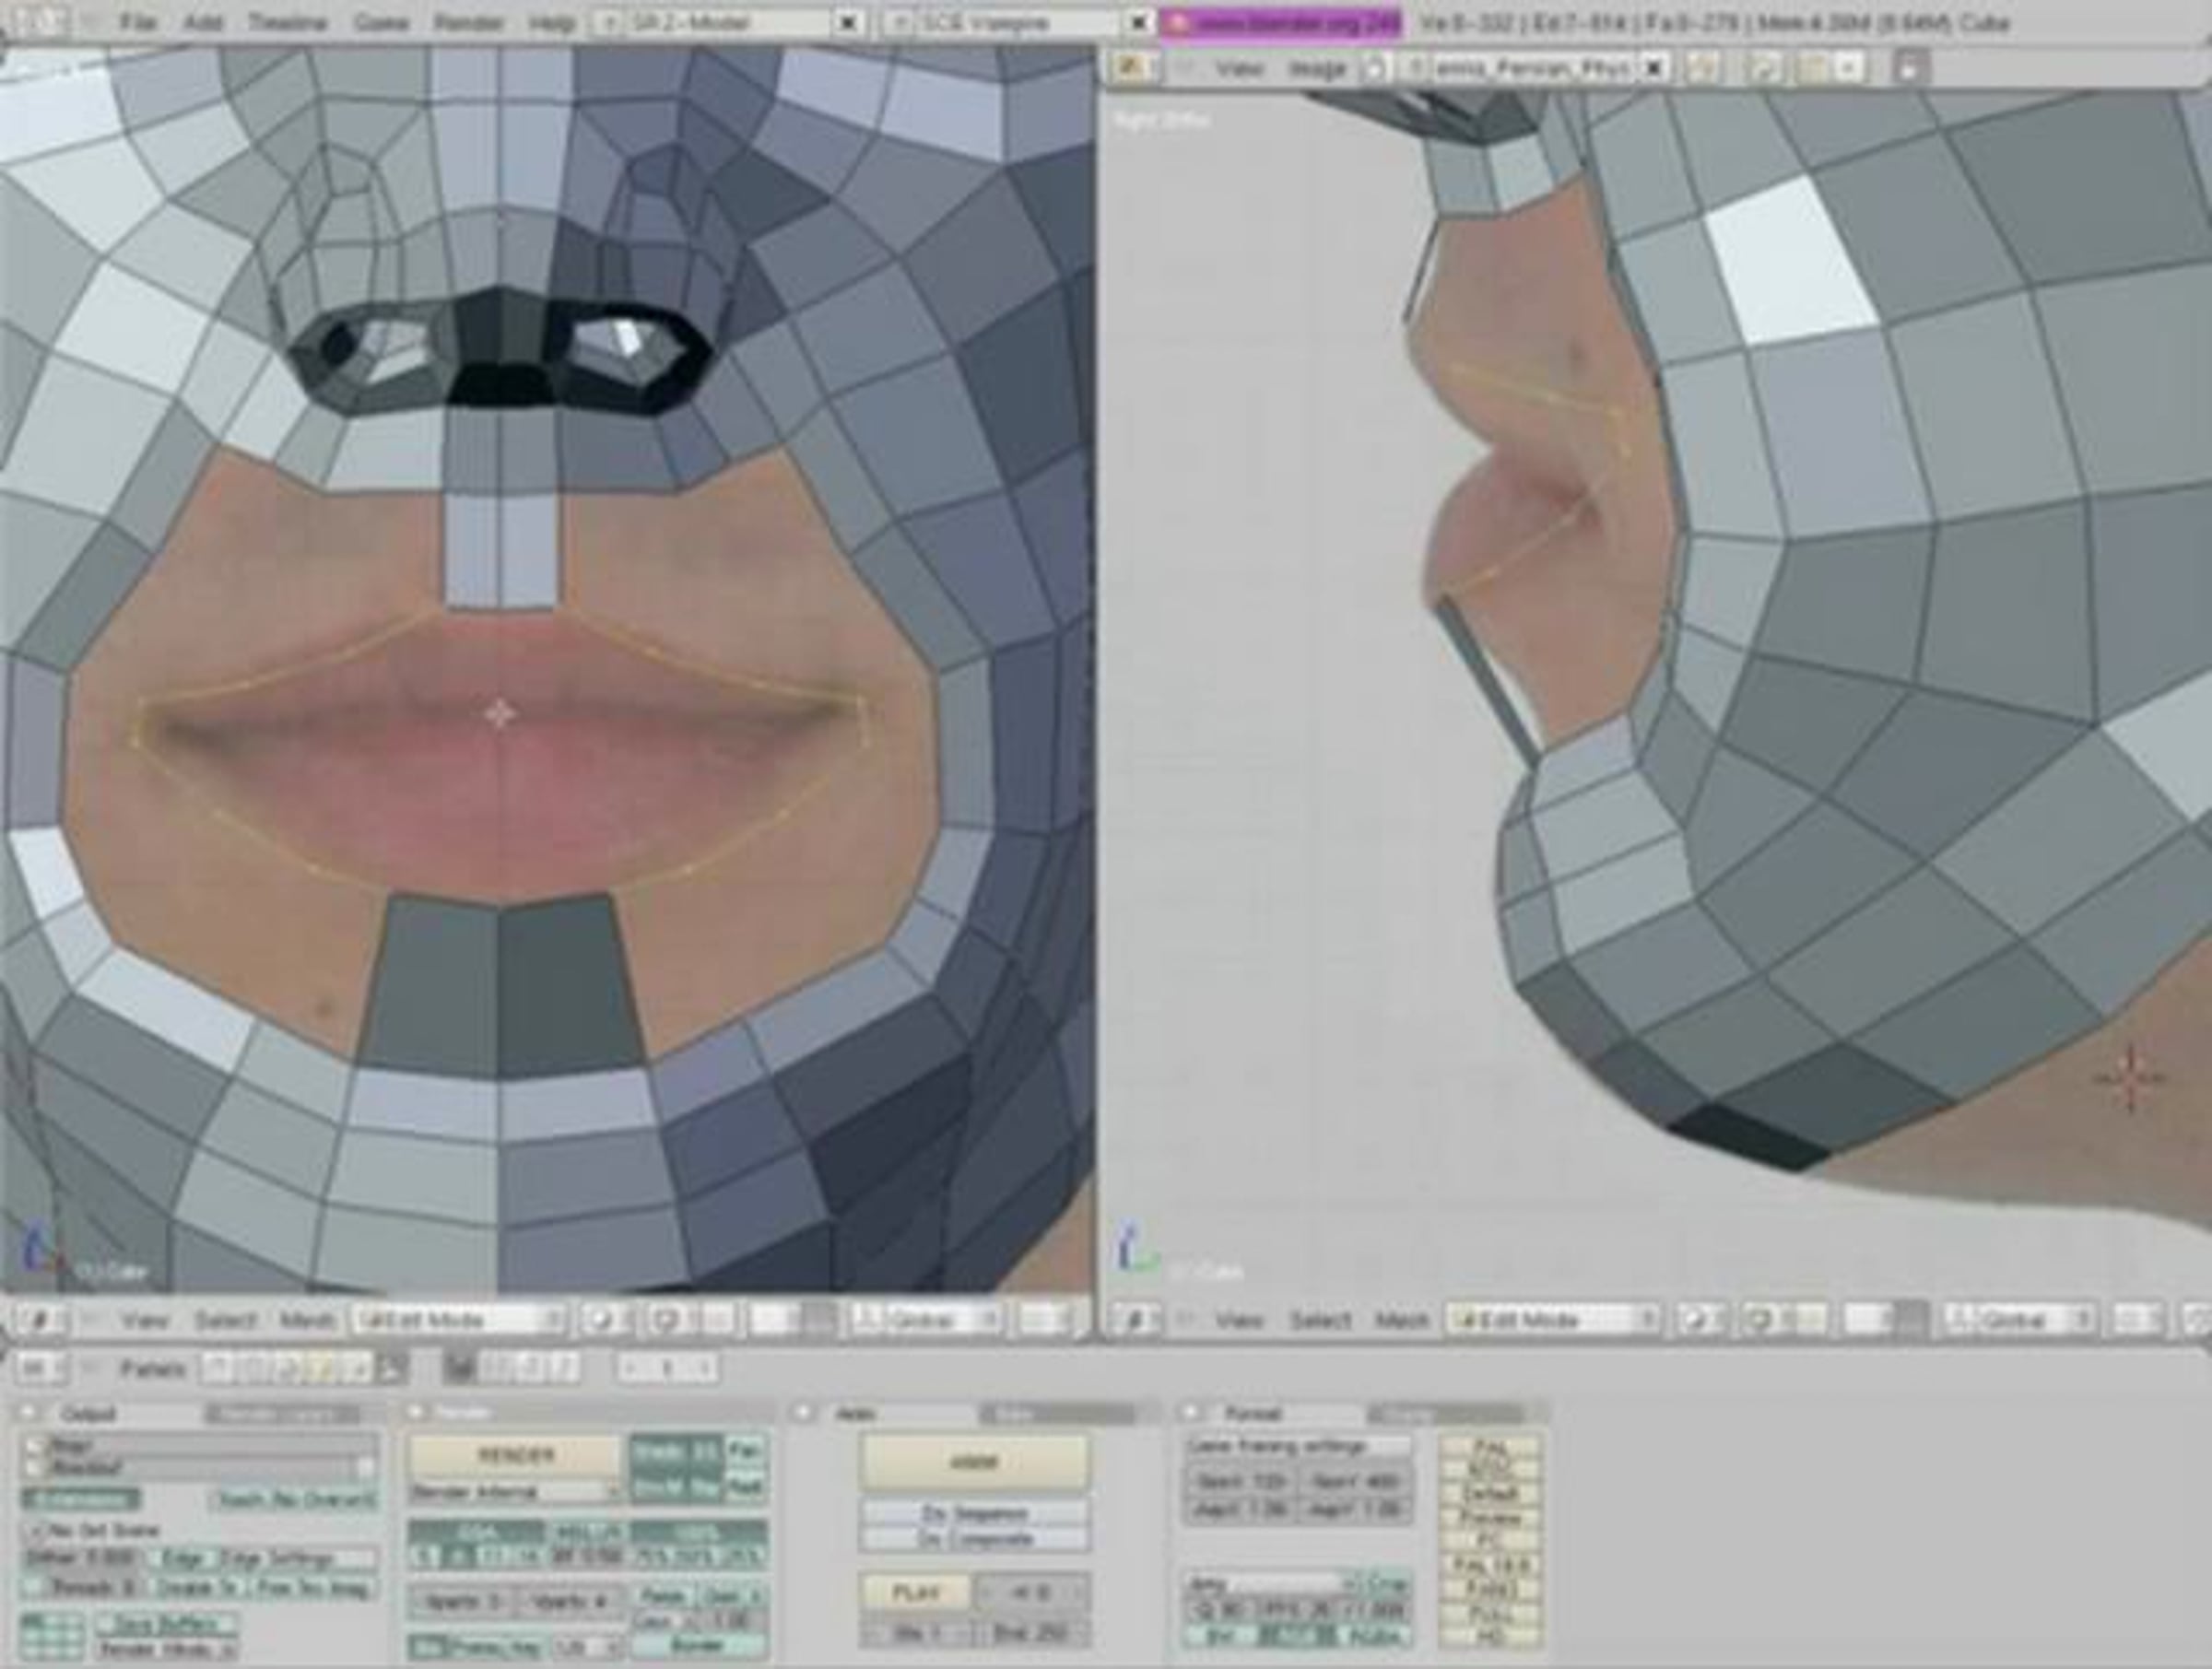The height and width of the screenshot is (1669, 2212).
Task: Select the RGBA color mode
Action: pos(1375,1636)
